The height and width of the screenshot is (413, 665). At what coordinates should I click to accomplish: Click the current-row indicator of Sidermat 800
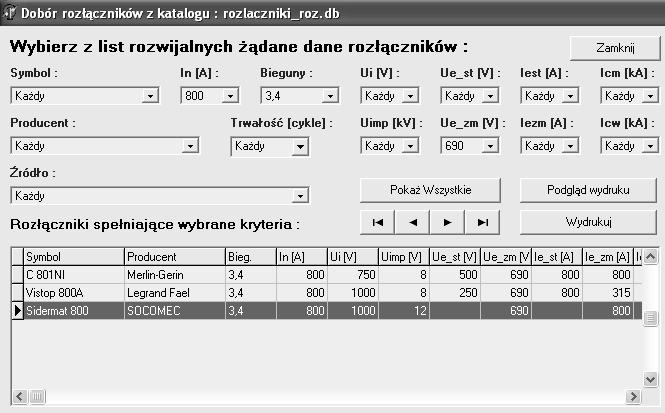click(x=17, y=311)
